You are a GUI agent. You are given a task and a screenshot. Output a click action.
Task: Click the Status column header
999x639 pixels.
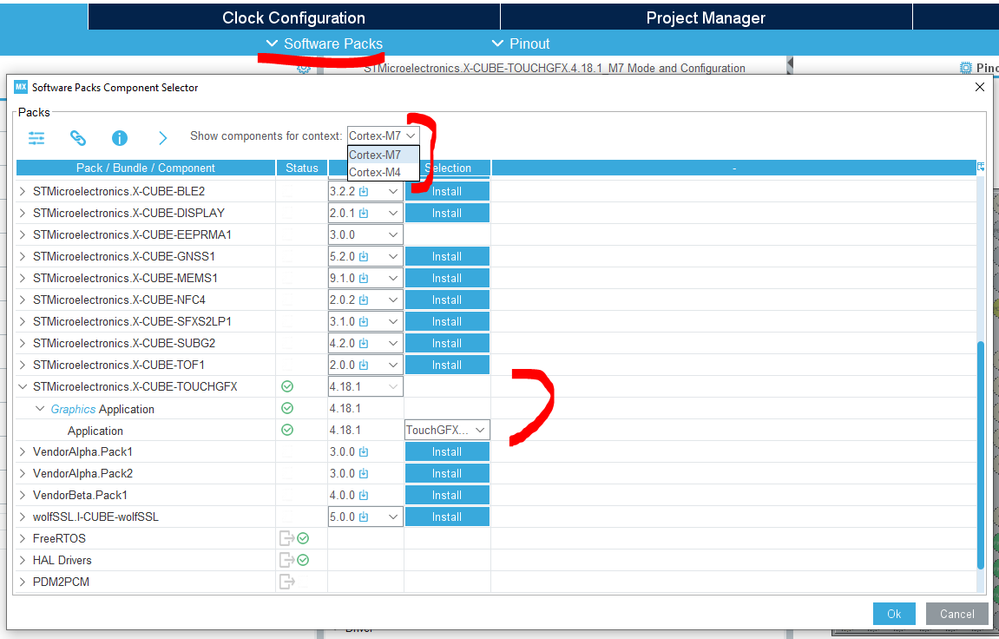tap(301, 168)
